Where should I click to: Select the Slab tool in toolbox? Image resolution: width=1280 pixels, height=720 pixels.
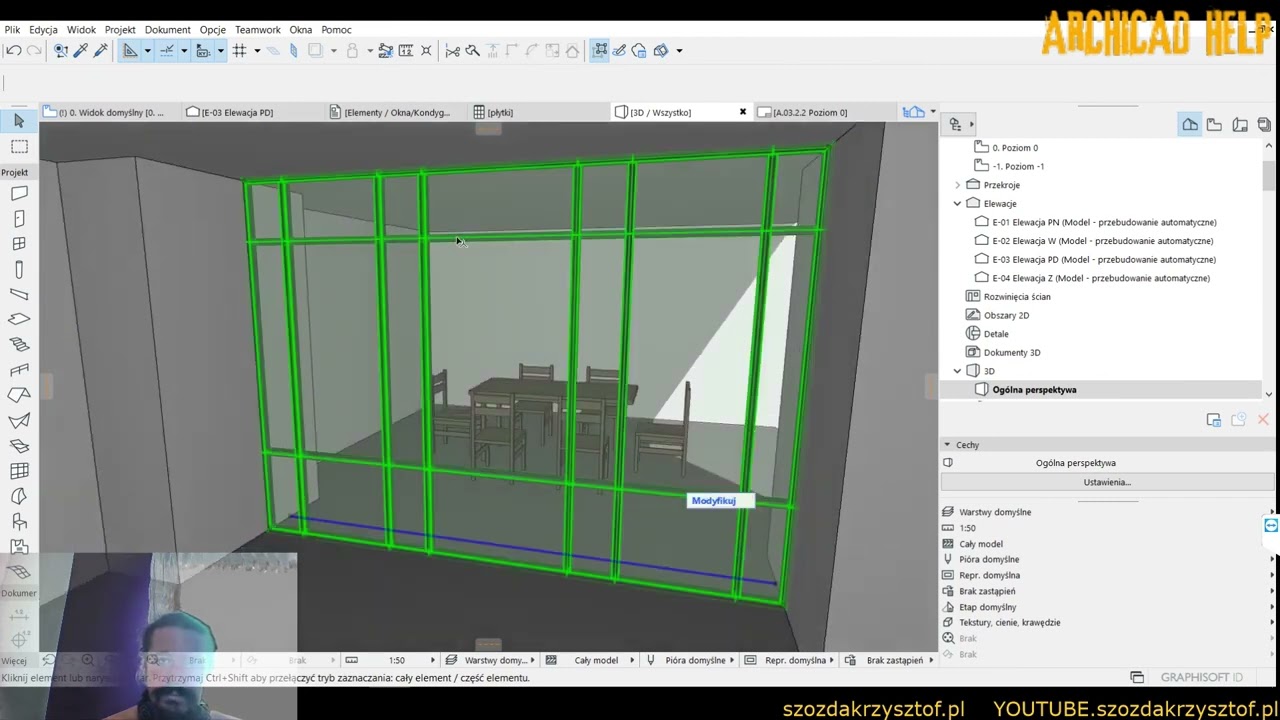tap(19, 320)
